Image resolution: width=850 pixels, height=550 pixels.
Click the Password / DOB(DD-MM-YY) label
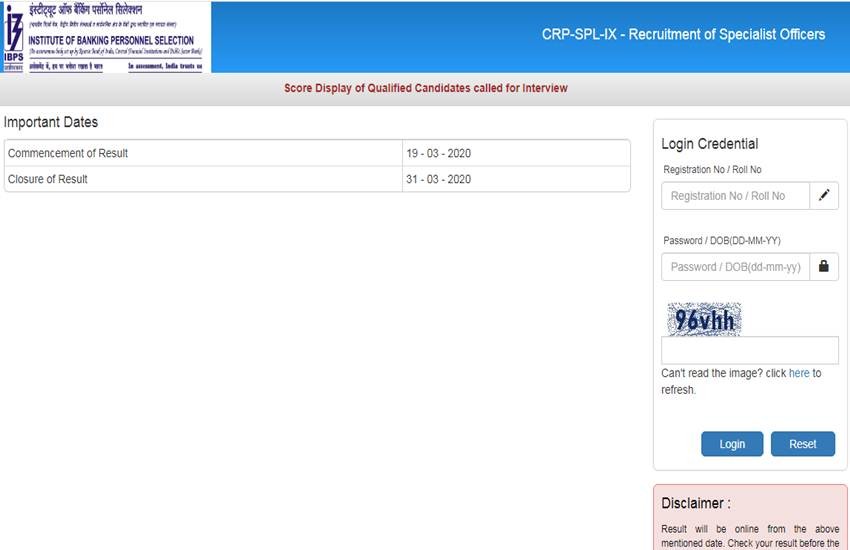pos(721,241)
